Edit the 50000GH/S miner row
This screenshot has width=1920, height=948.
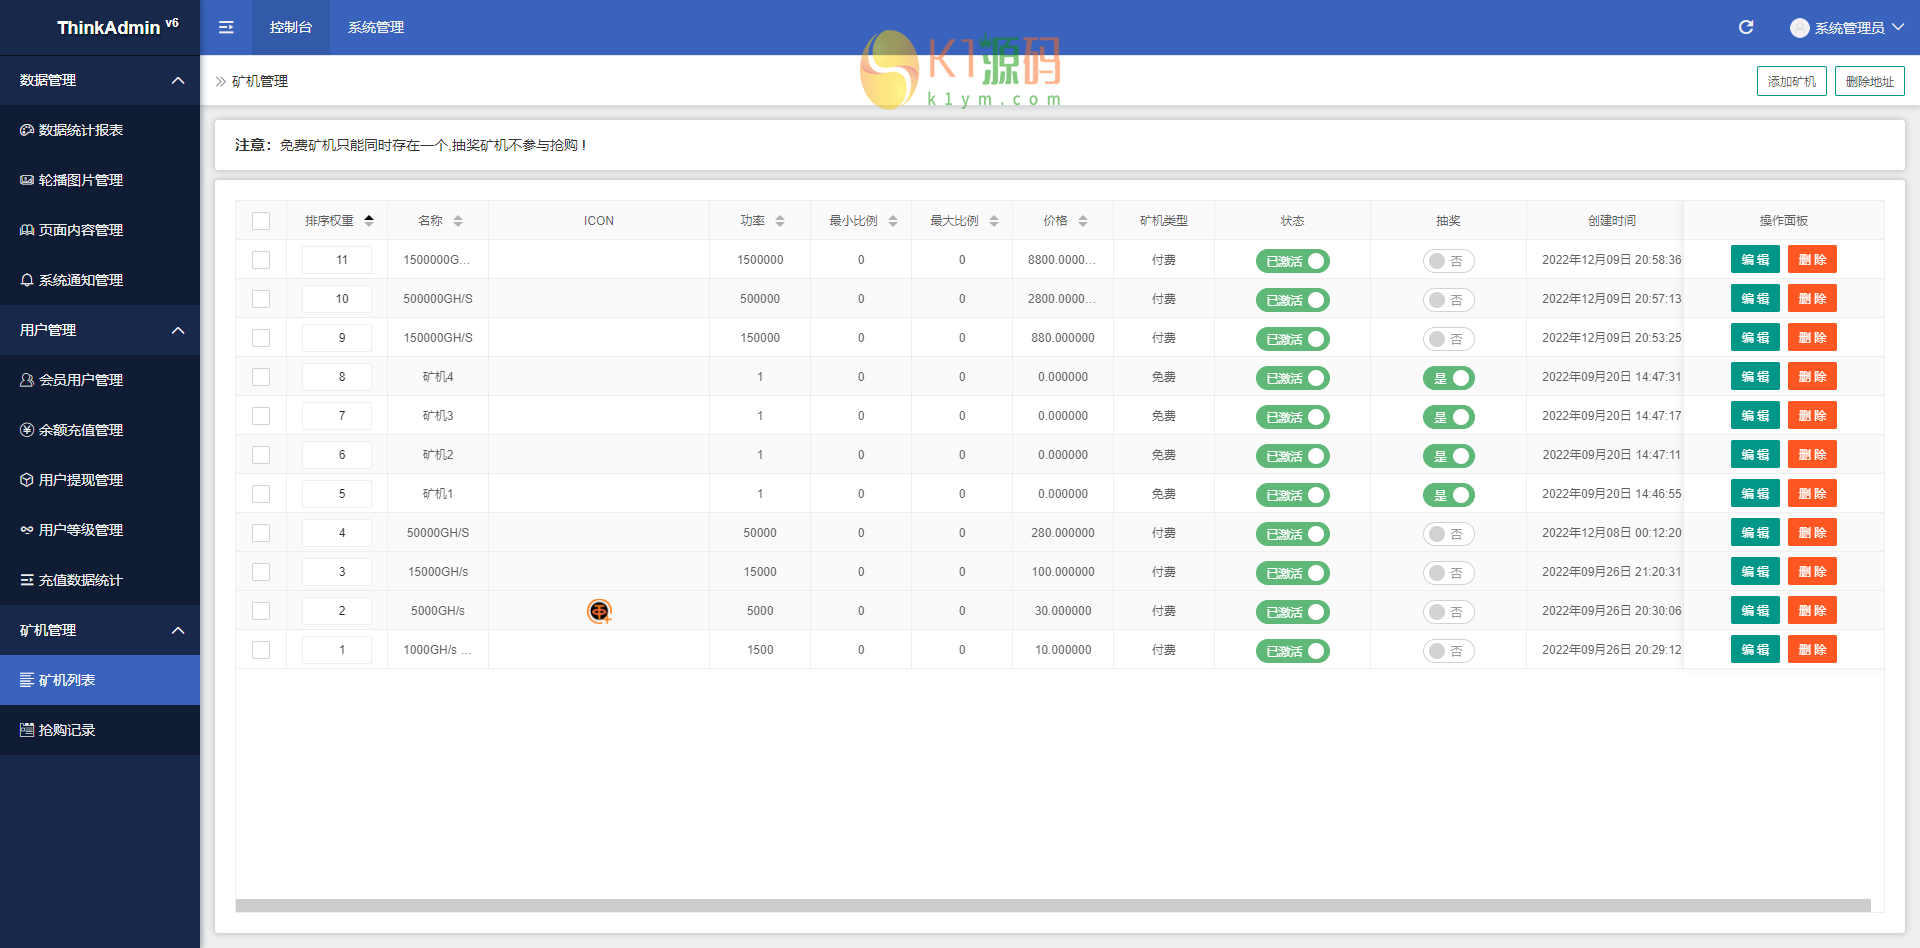click(x=1755, y=533)
